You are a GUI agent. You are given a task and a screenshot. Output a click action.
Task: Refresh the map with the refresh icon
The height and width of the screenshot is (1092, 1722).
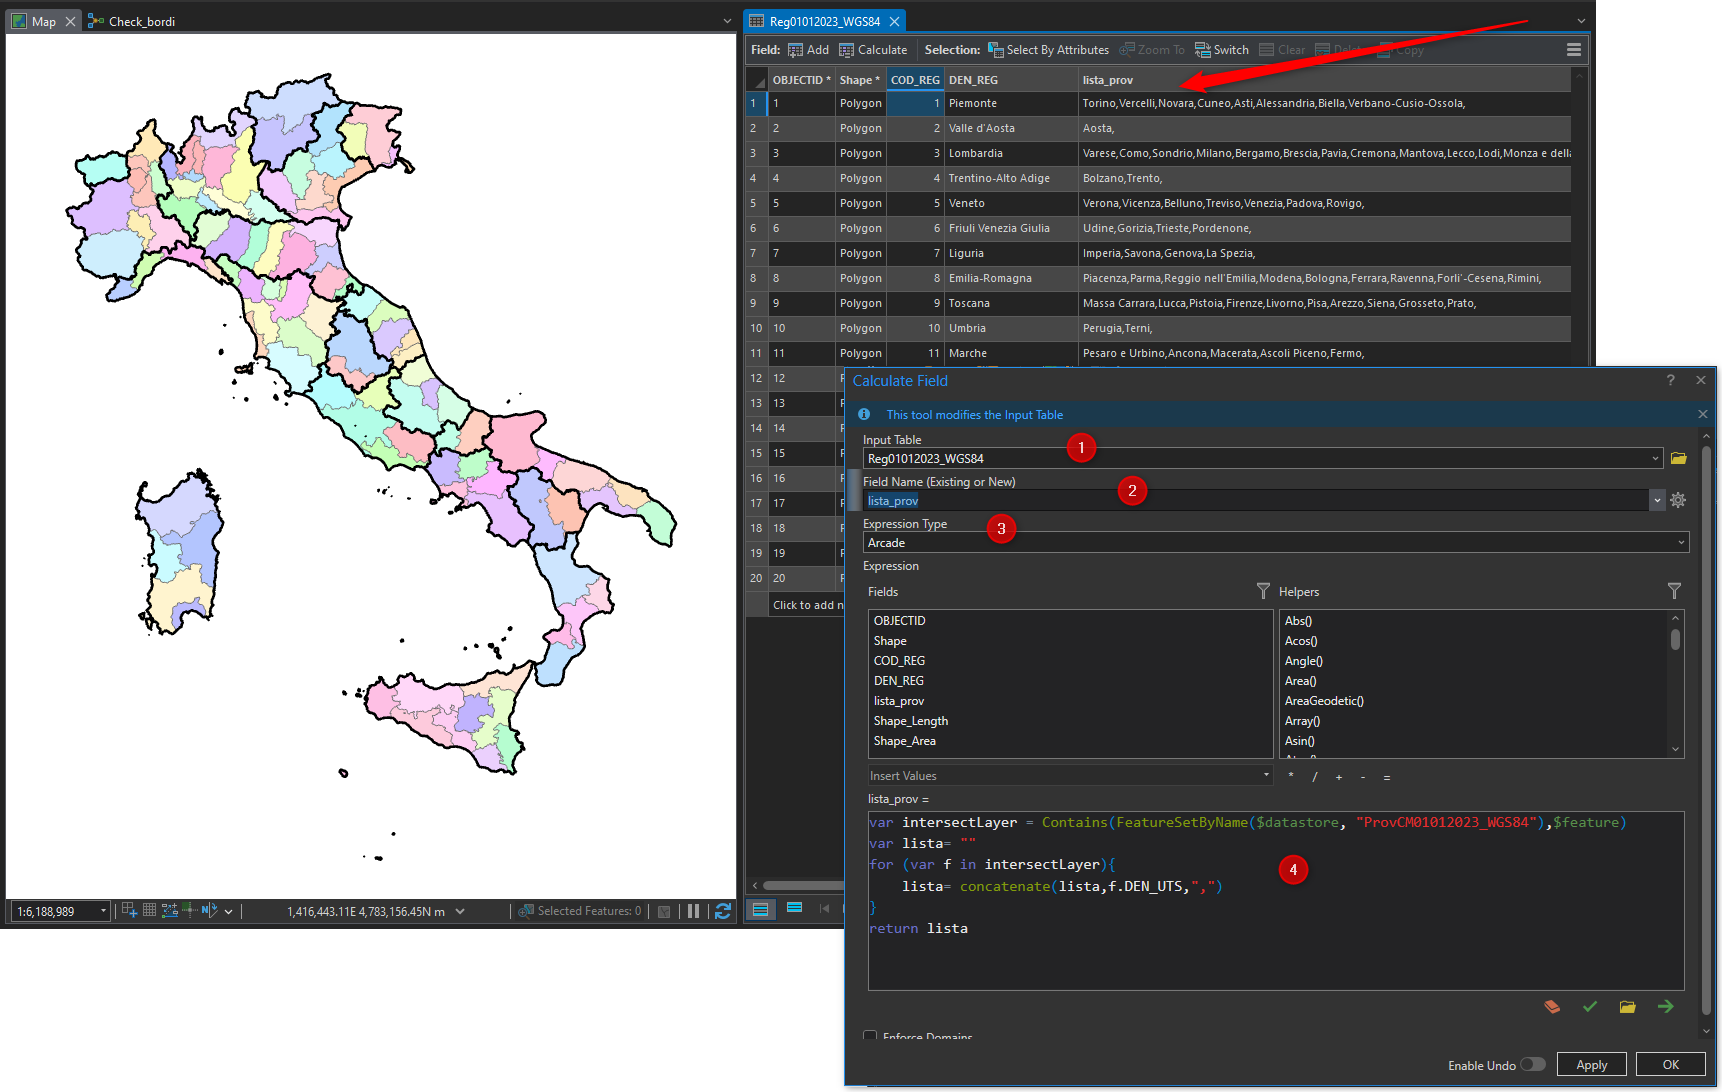tap(723, 911)
